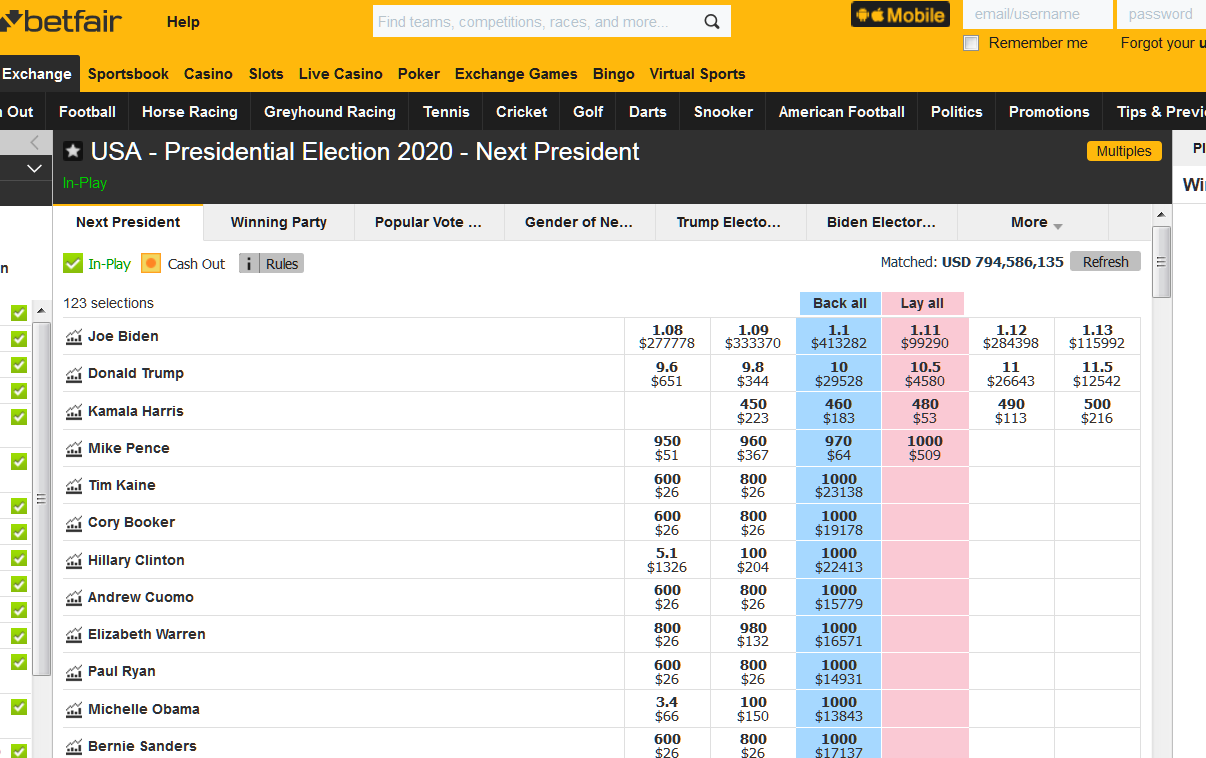Refresh the market prices
Viewport: 1206px width, 758px height.
click(x=1105, y=262)
